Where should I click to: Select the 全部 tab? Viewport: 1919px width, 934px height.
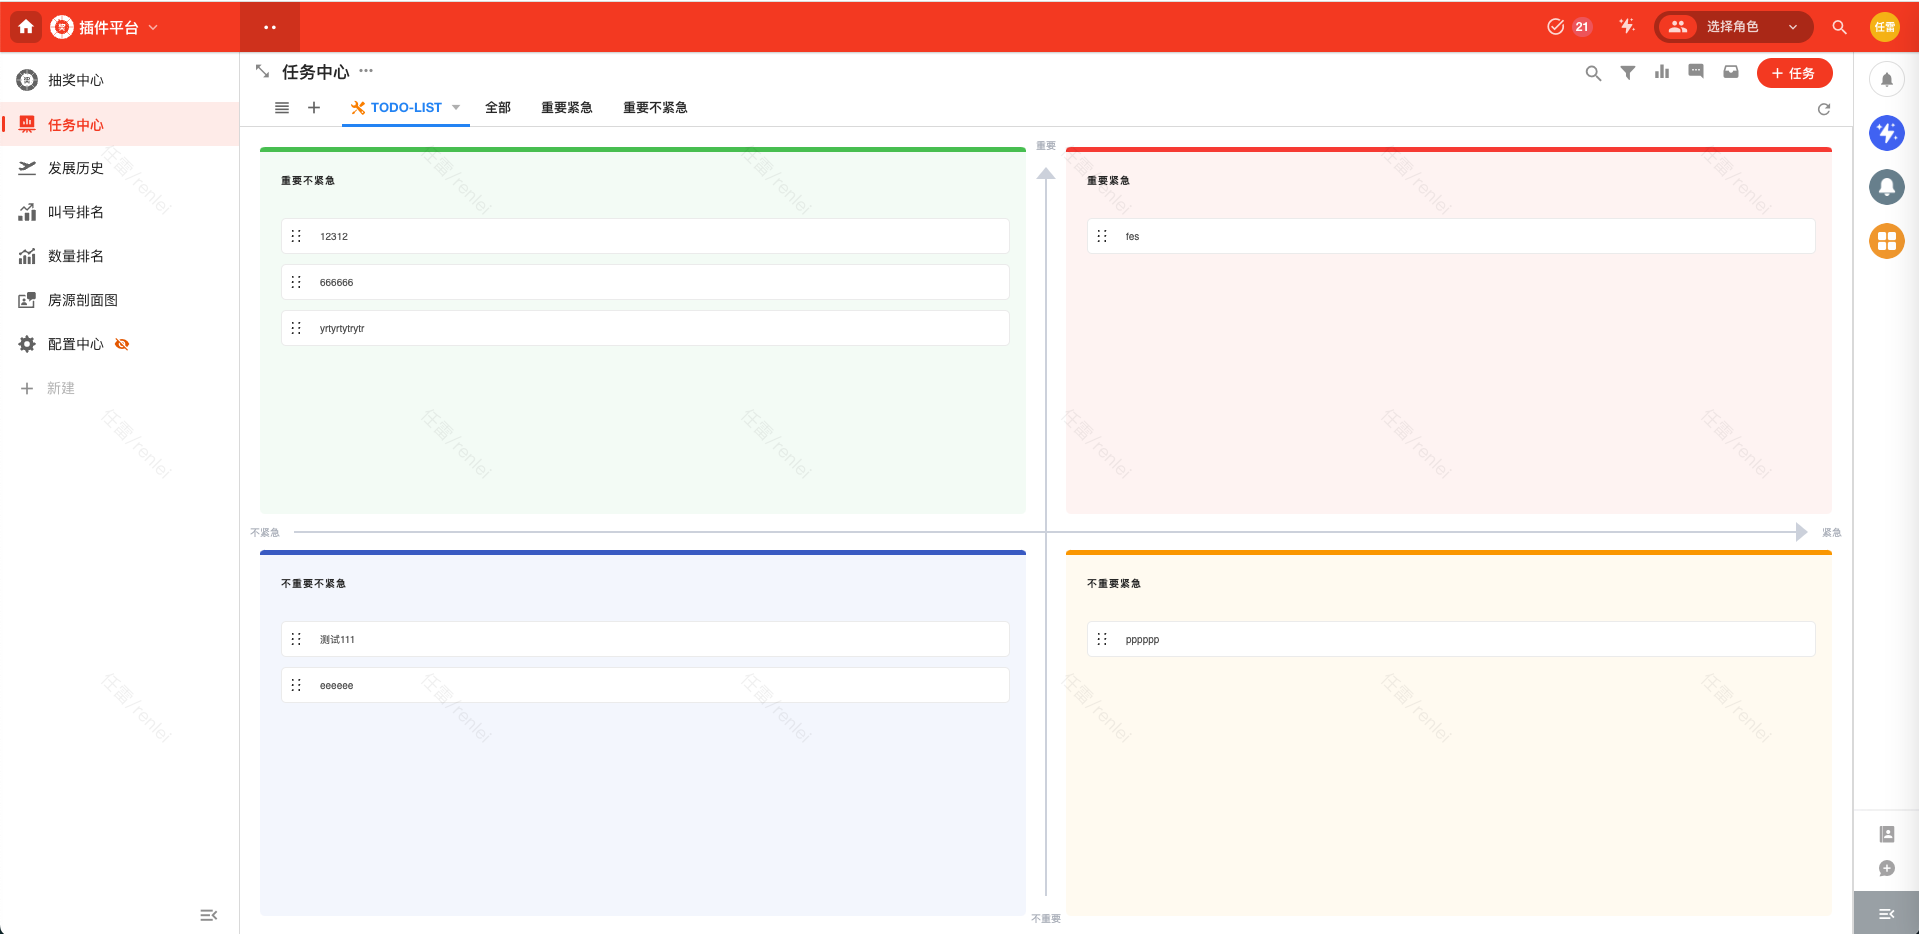click(x=498, y=108)
